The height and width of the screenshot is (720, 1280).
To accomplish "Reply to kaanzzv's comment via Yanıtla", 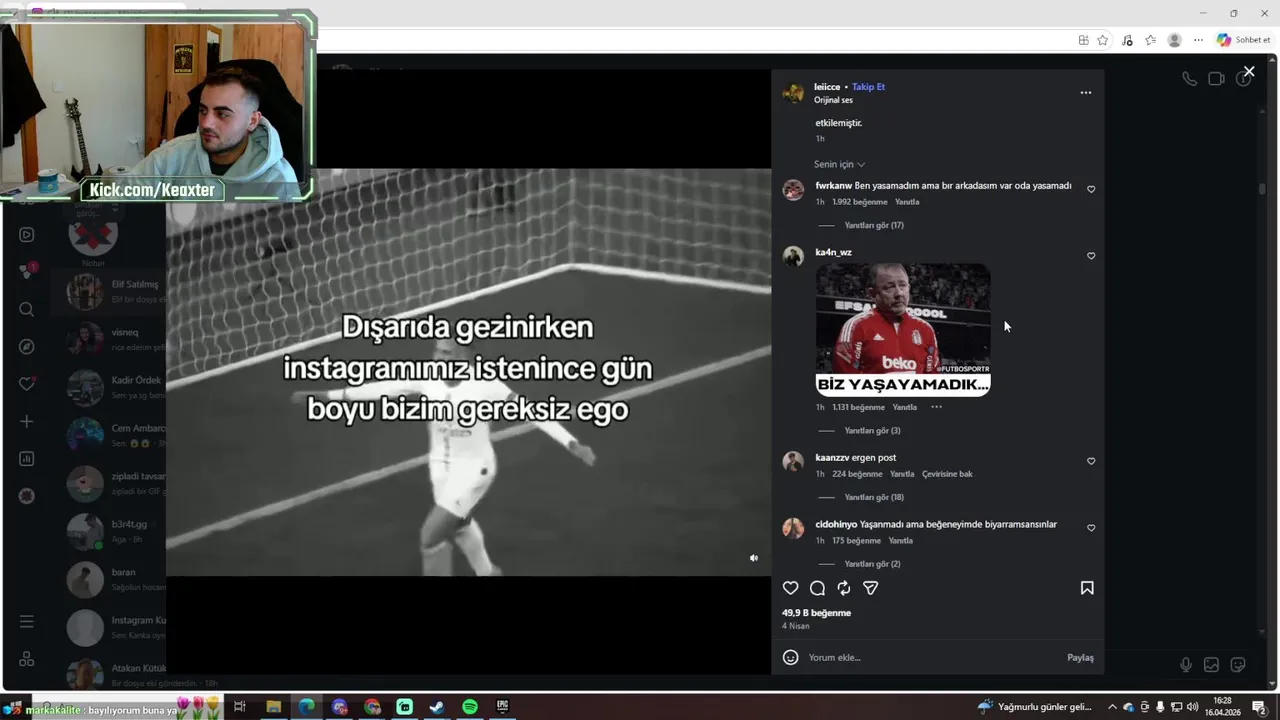I will tap(902, 474).
